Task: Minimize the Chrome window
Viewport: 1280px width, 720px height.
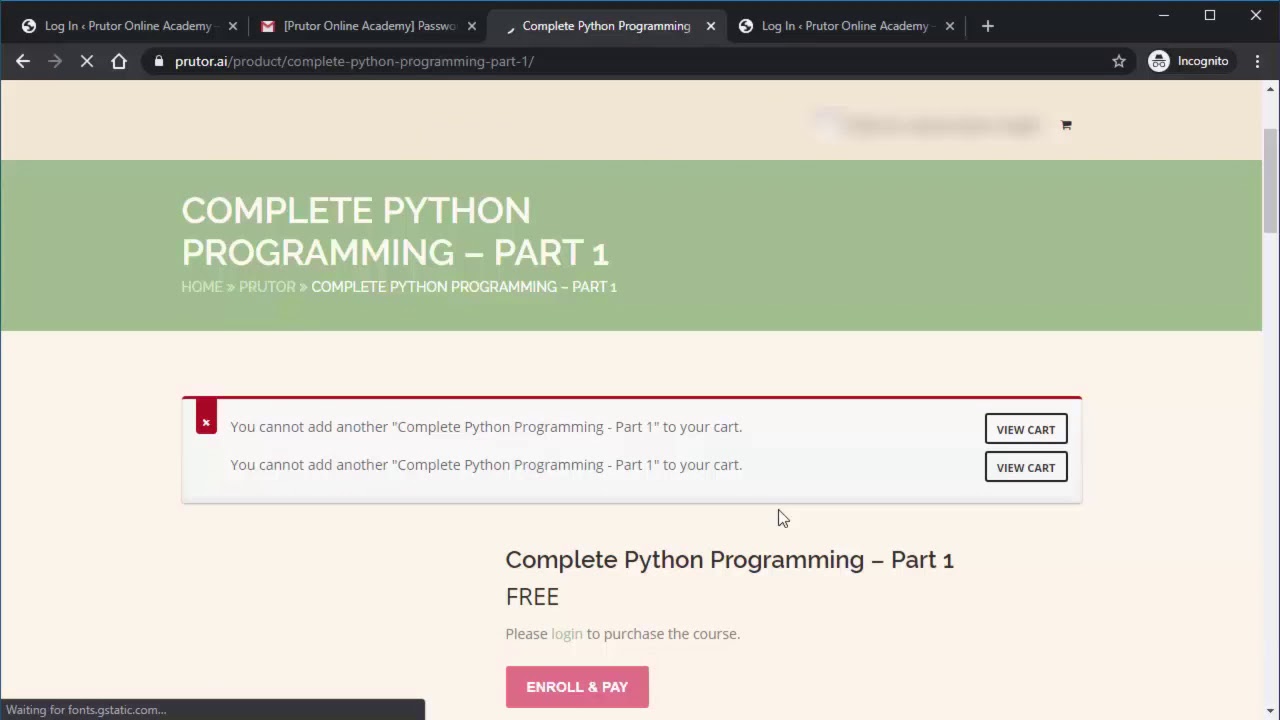Action: (1164, 15)
